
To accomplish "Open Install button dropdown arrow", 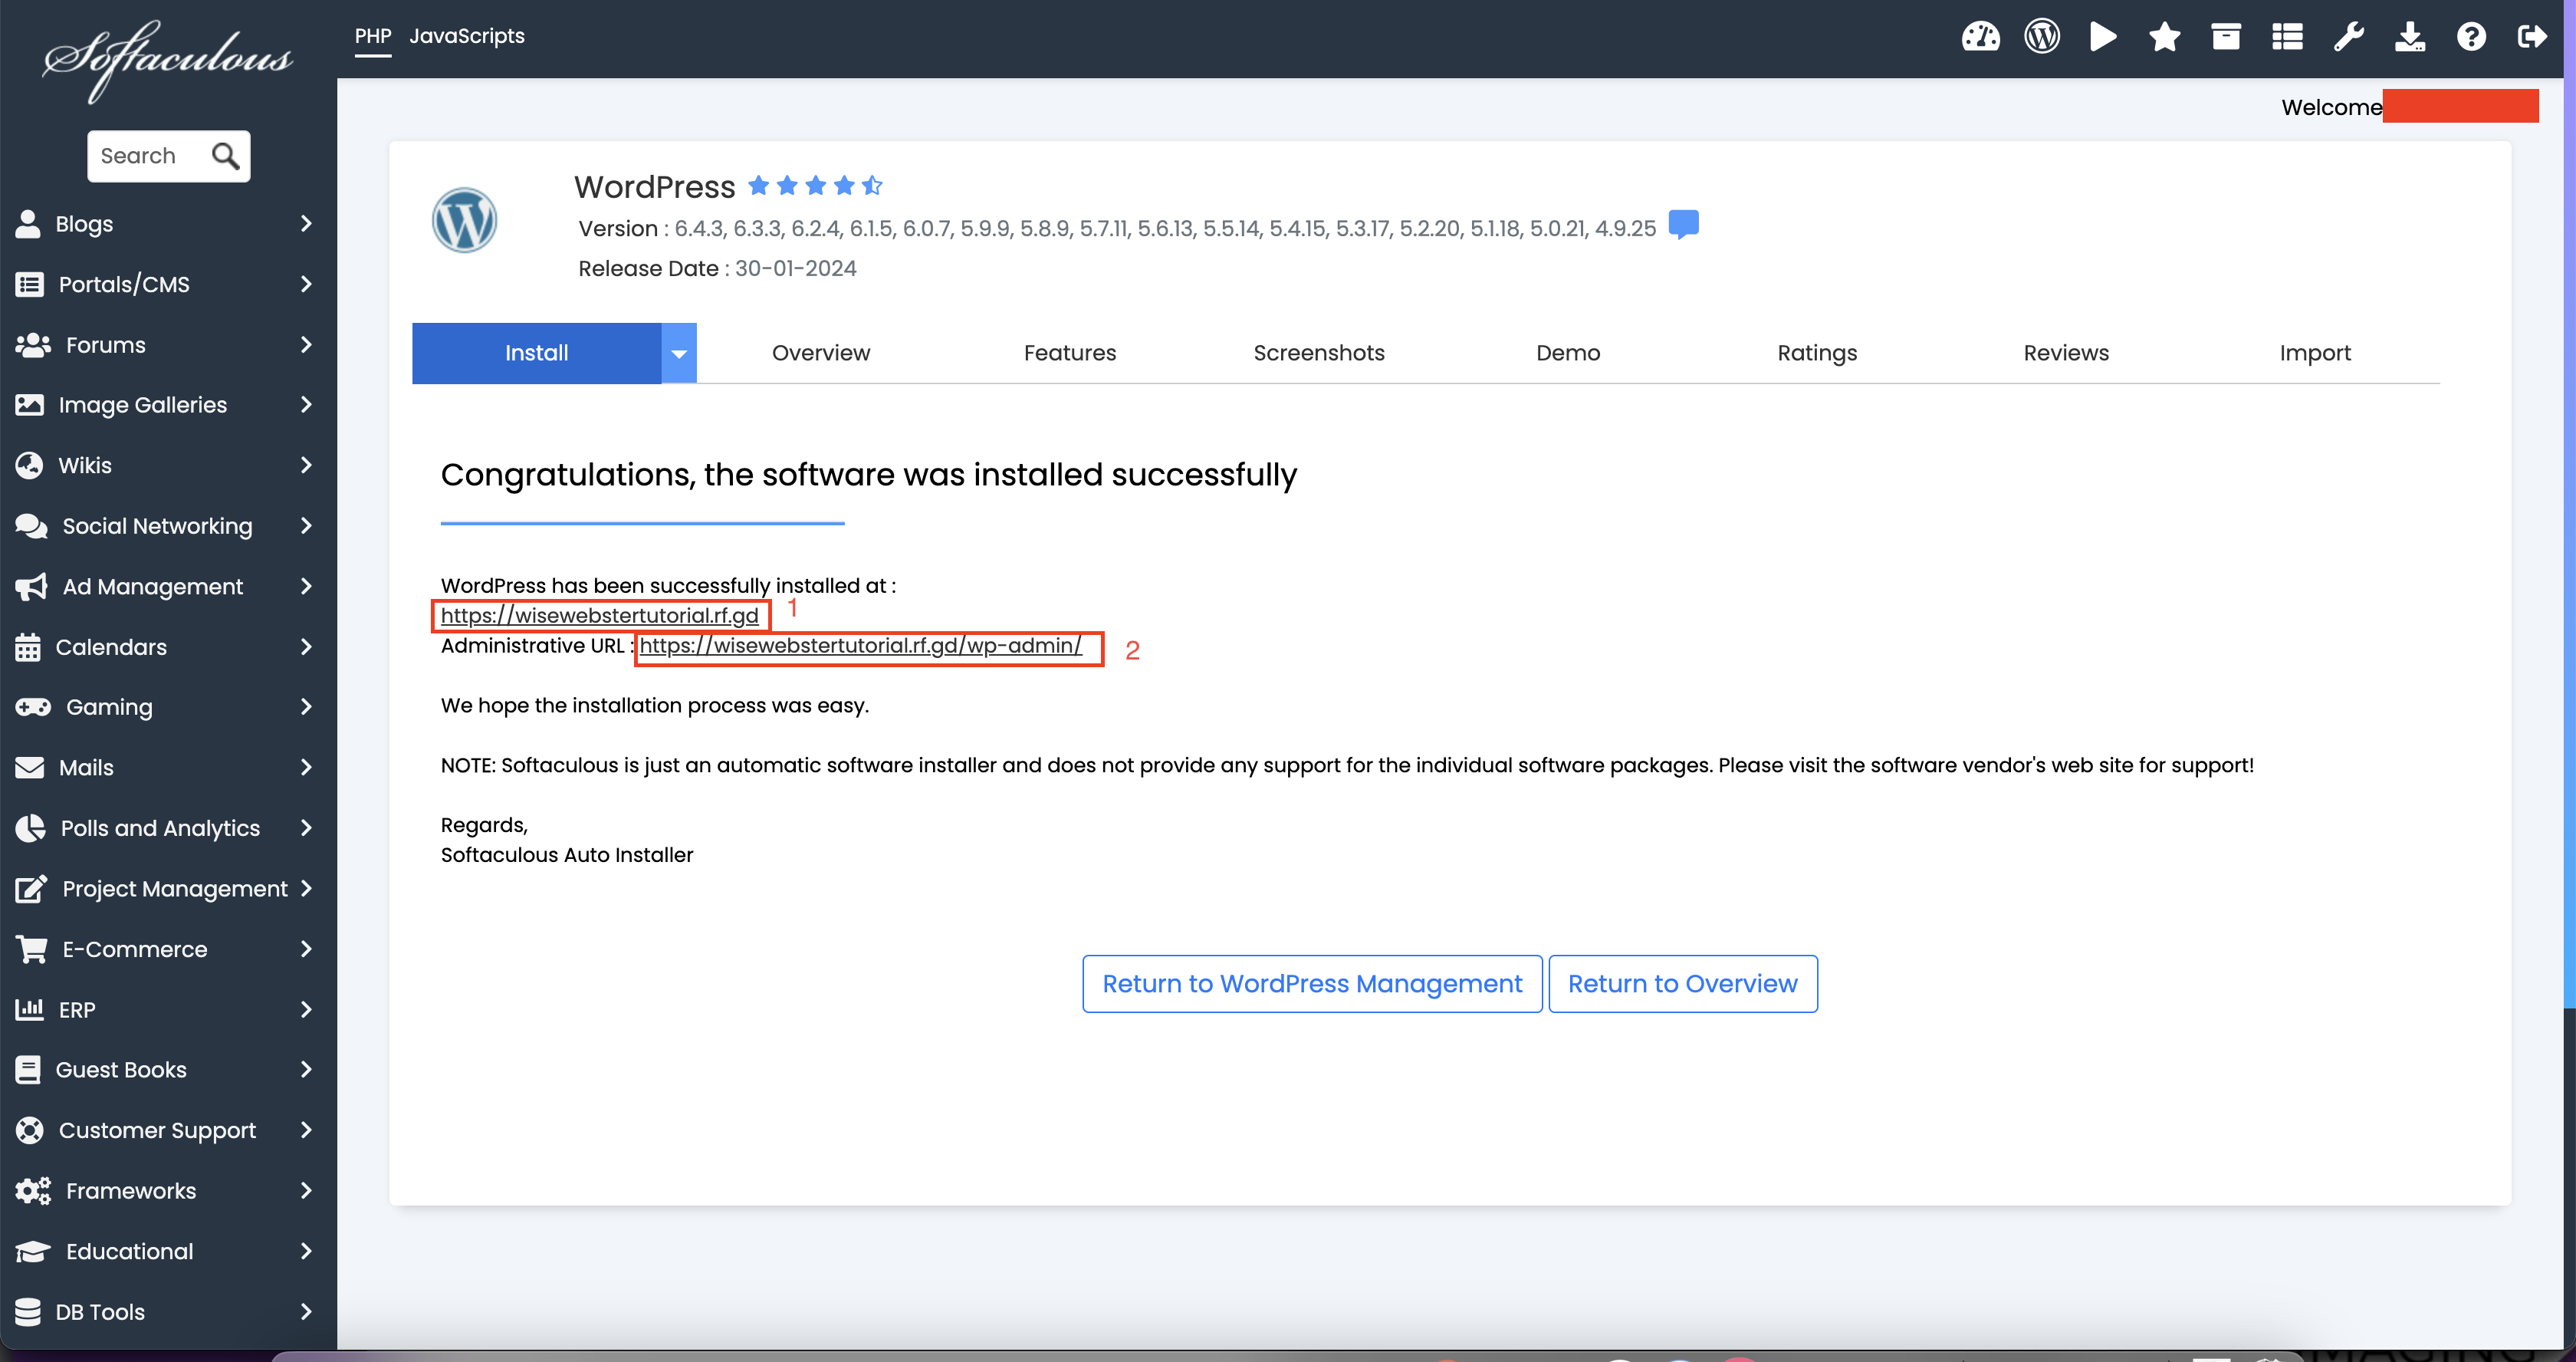I will tap(678, 353).
